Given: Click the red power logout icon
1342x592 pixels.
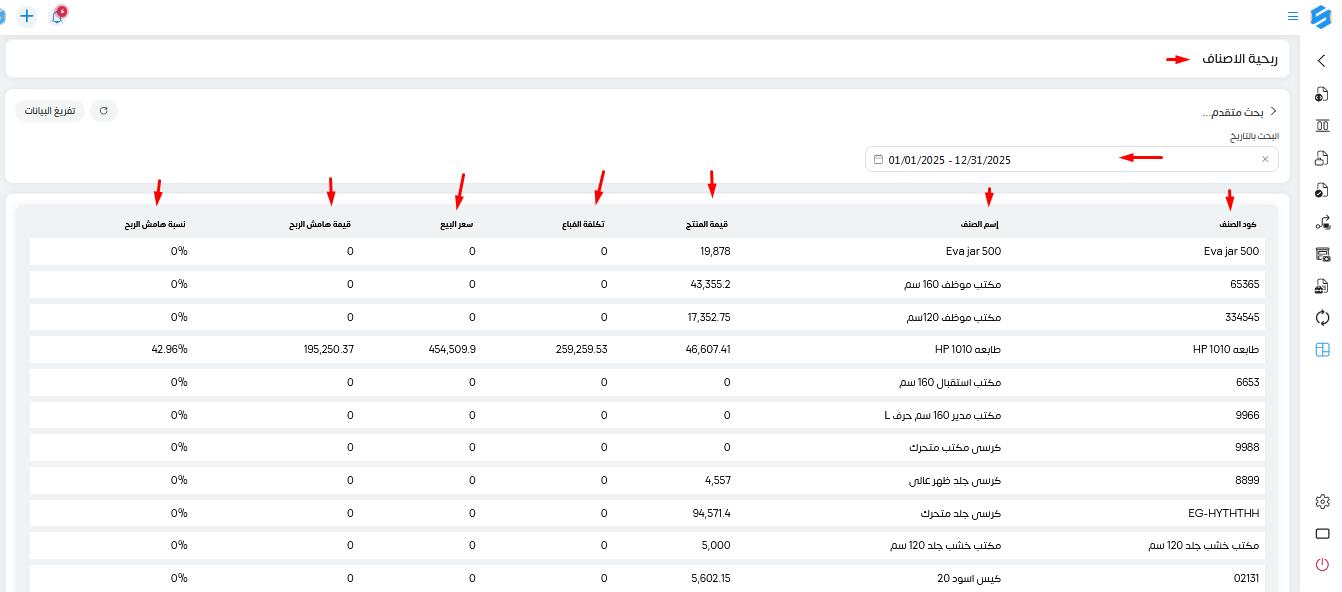Looking at the screenshot, I should tap(1322, 565).
